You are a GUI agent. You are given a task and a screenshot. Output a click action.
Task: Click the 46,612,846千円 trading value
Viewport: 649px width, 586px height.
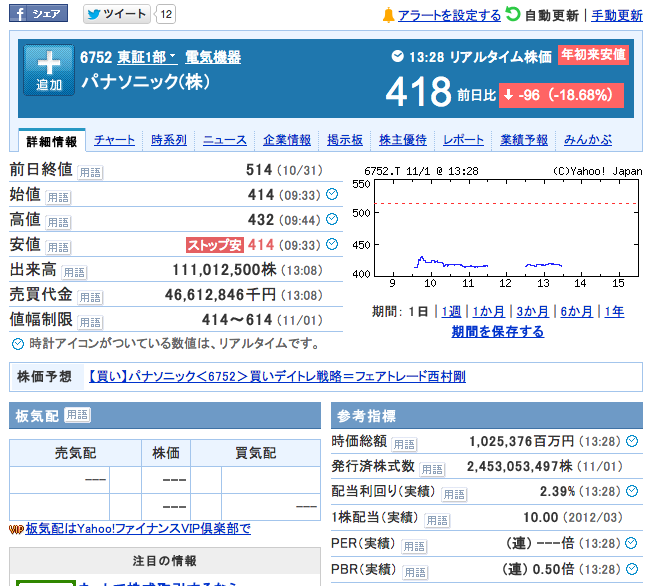220,295
